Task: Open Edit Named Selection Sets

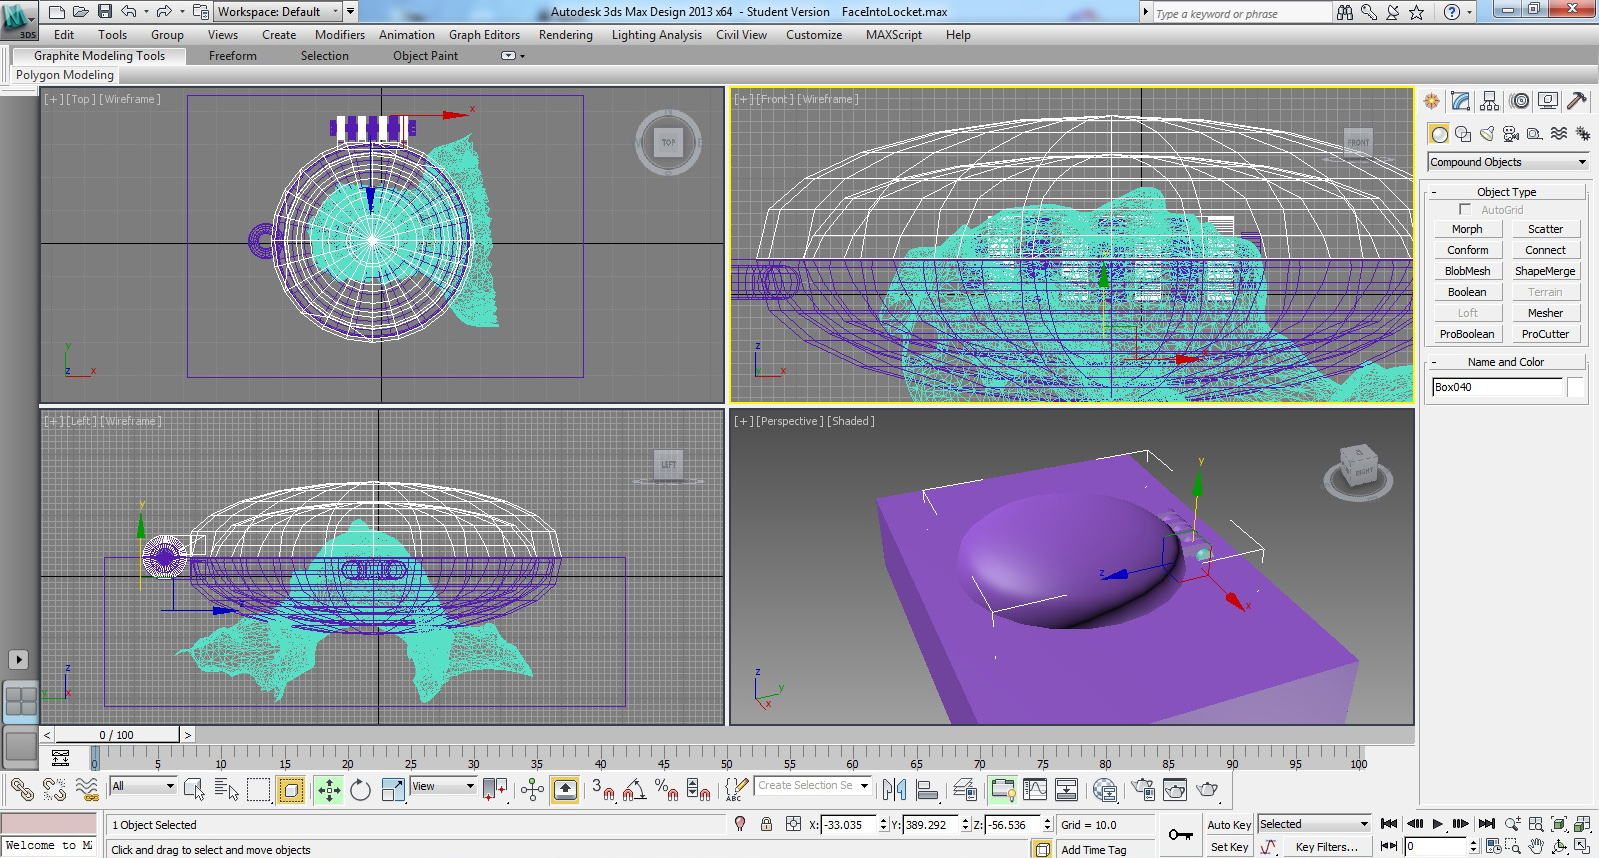Action: pyautogui.click(x=736, y=790)
